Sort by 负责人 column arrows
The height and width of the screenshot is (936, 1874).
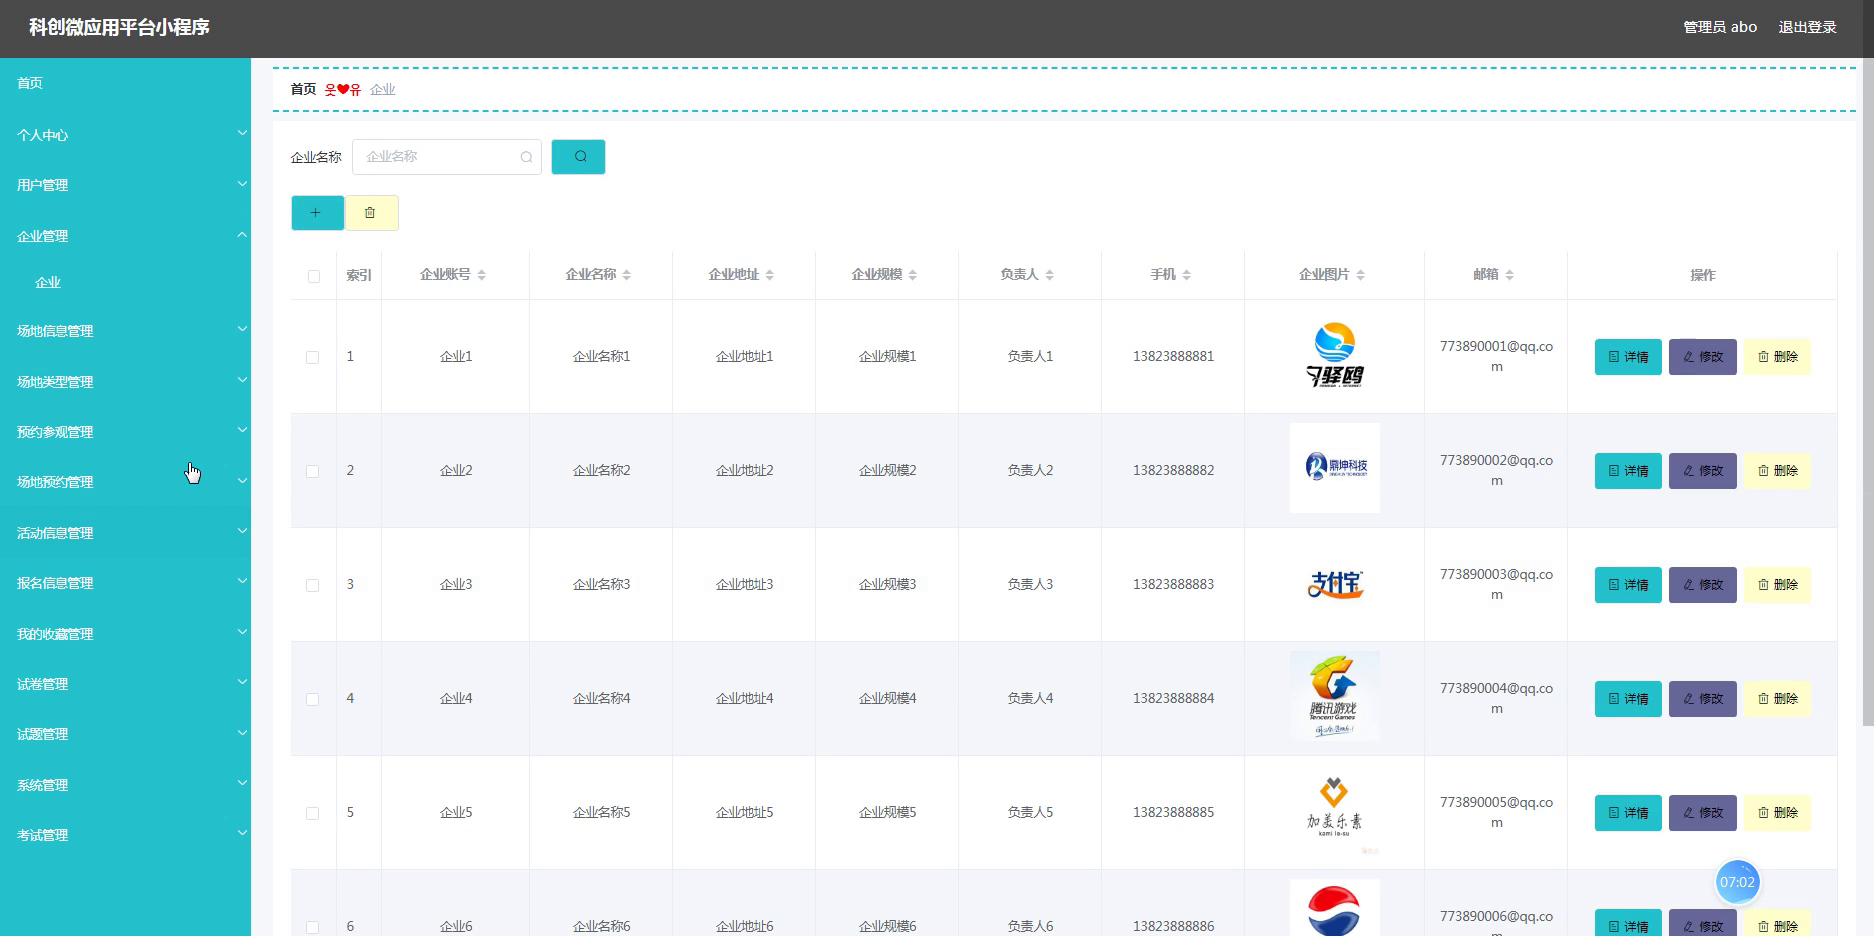click(x=1050, y=275)
